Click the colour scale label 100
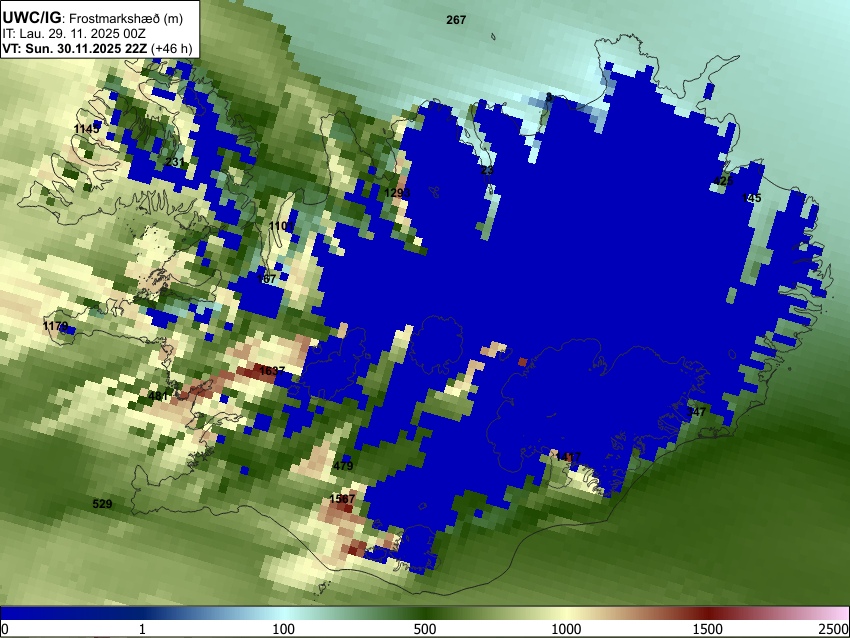Screen dimensions: 850x638 pos(283,629)
